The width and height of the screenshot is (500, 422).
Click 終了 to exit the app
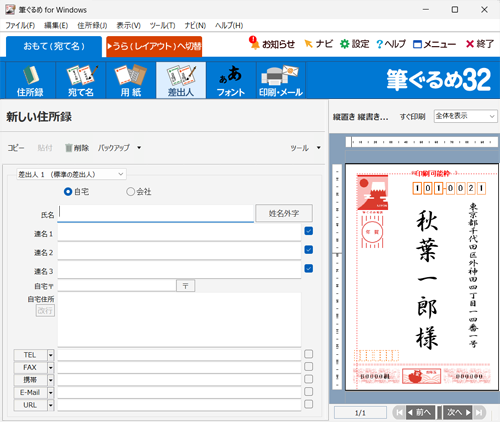(480, 44)
